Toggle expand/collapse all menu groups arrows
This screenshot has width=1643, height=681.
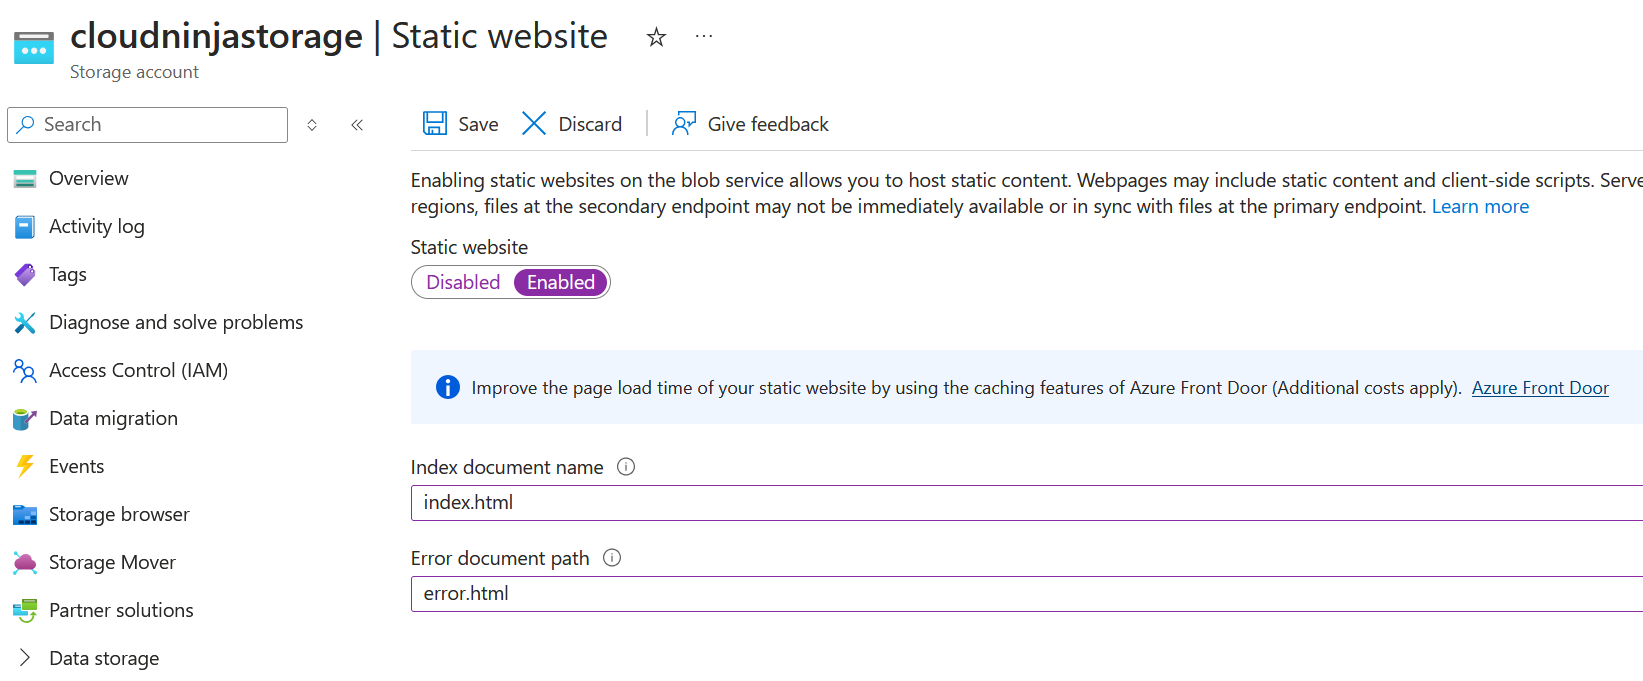coord(312,125)
